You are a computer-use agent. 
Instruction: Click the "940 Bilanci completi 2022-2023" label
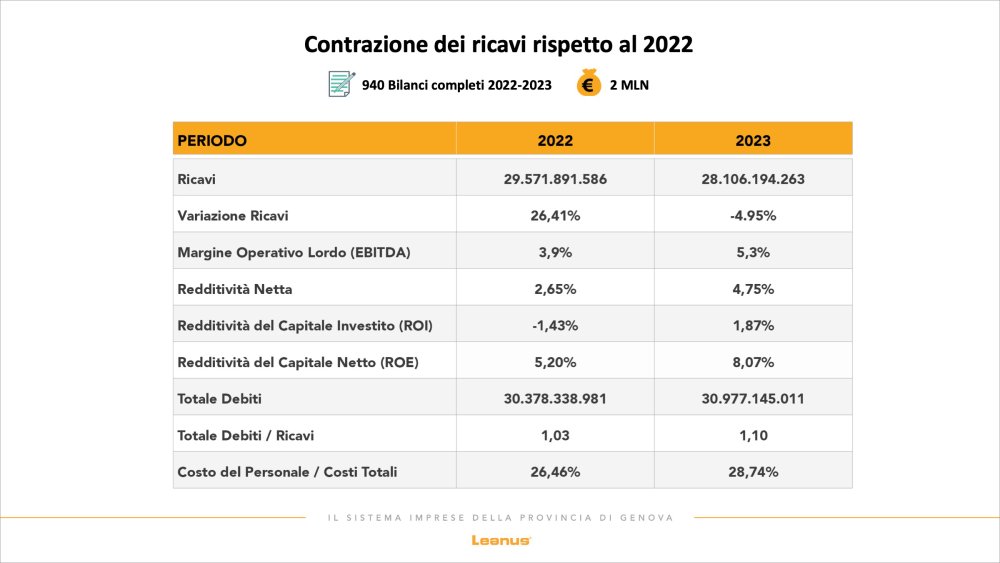[x=457, y=85]
